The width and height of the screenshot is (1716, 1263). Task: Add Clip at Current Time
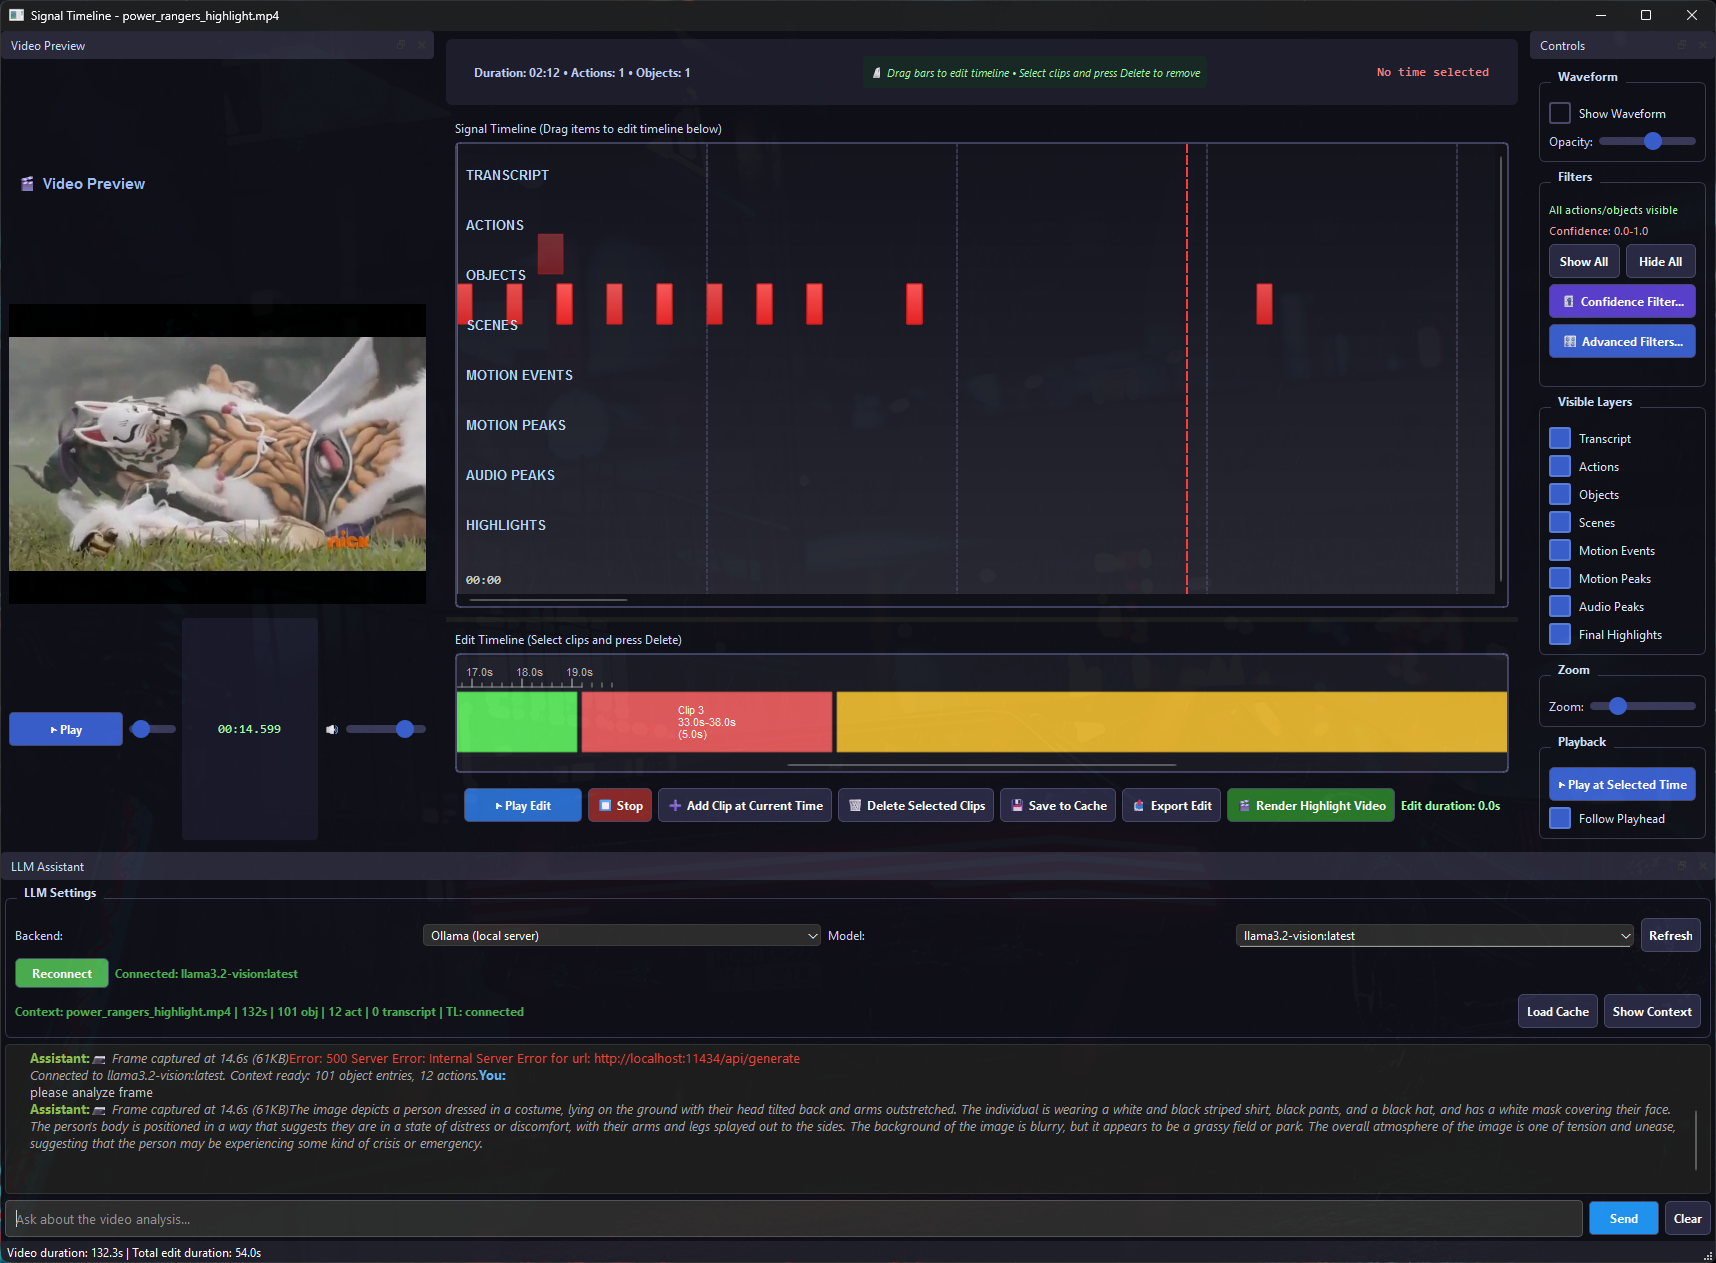745,805
